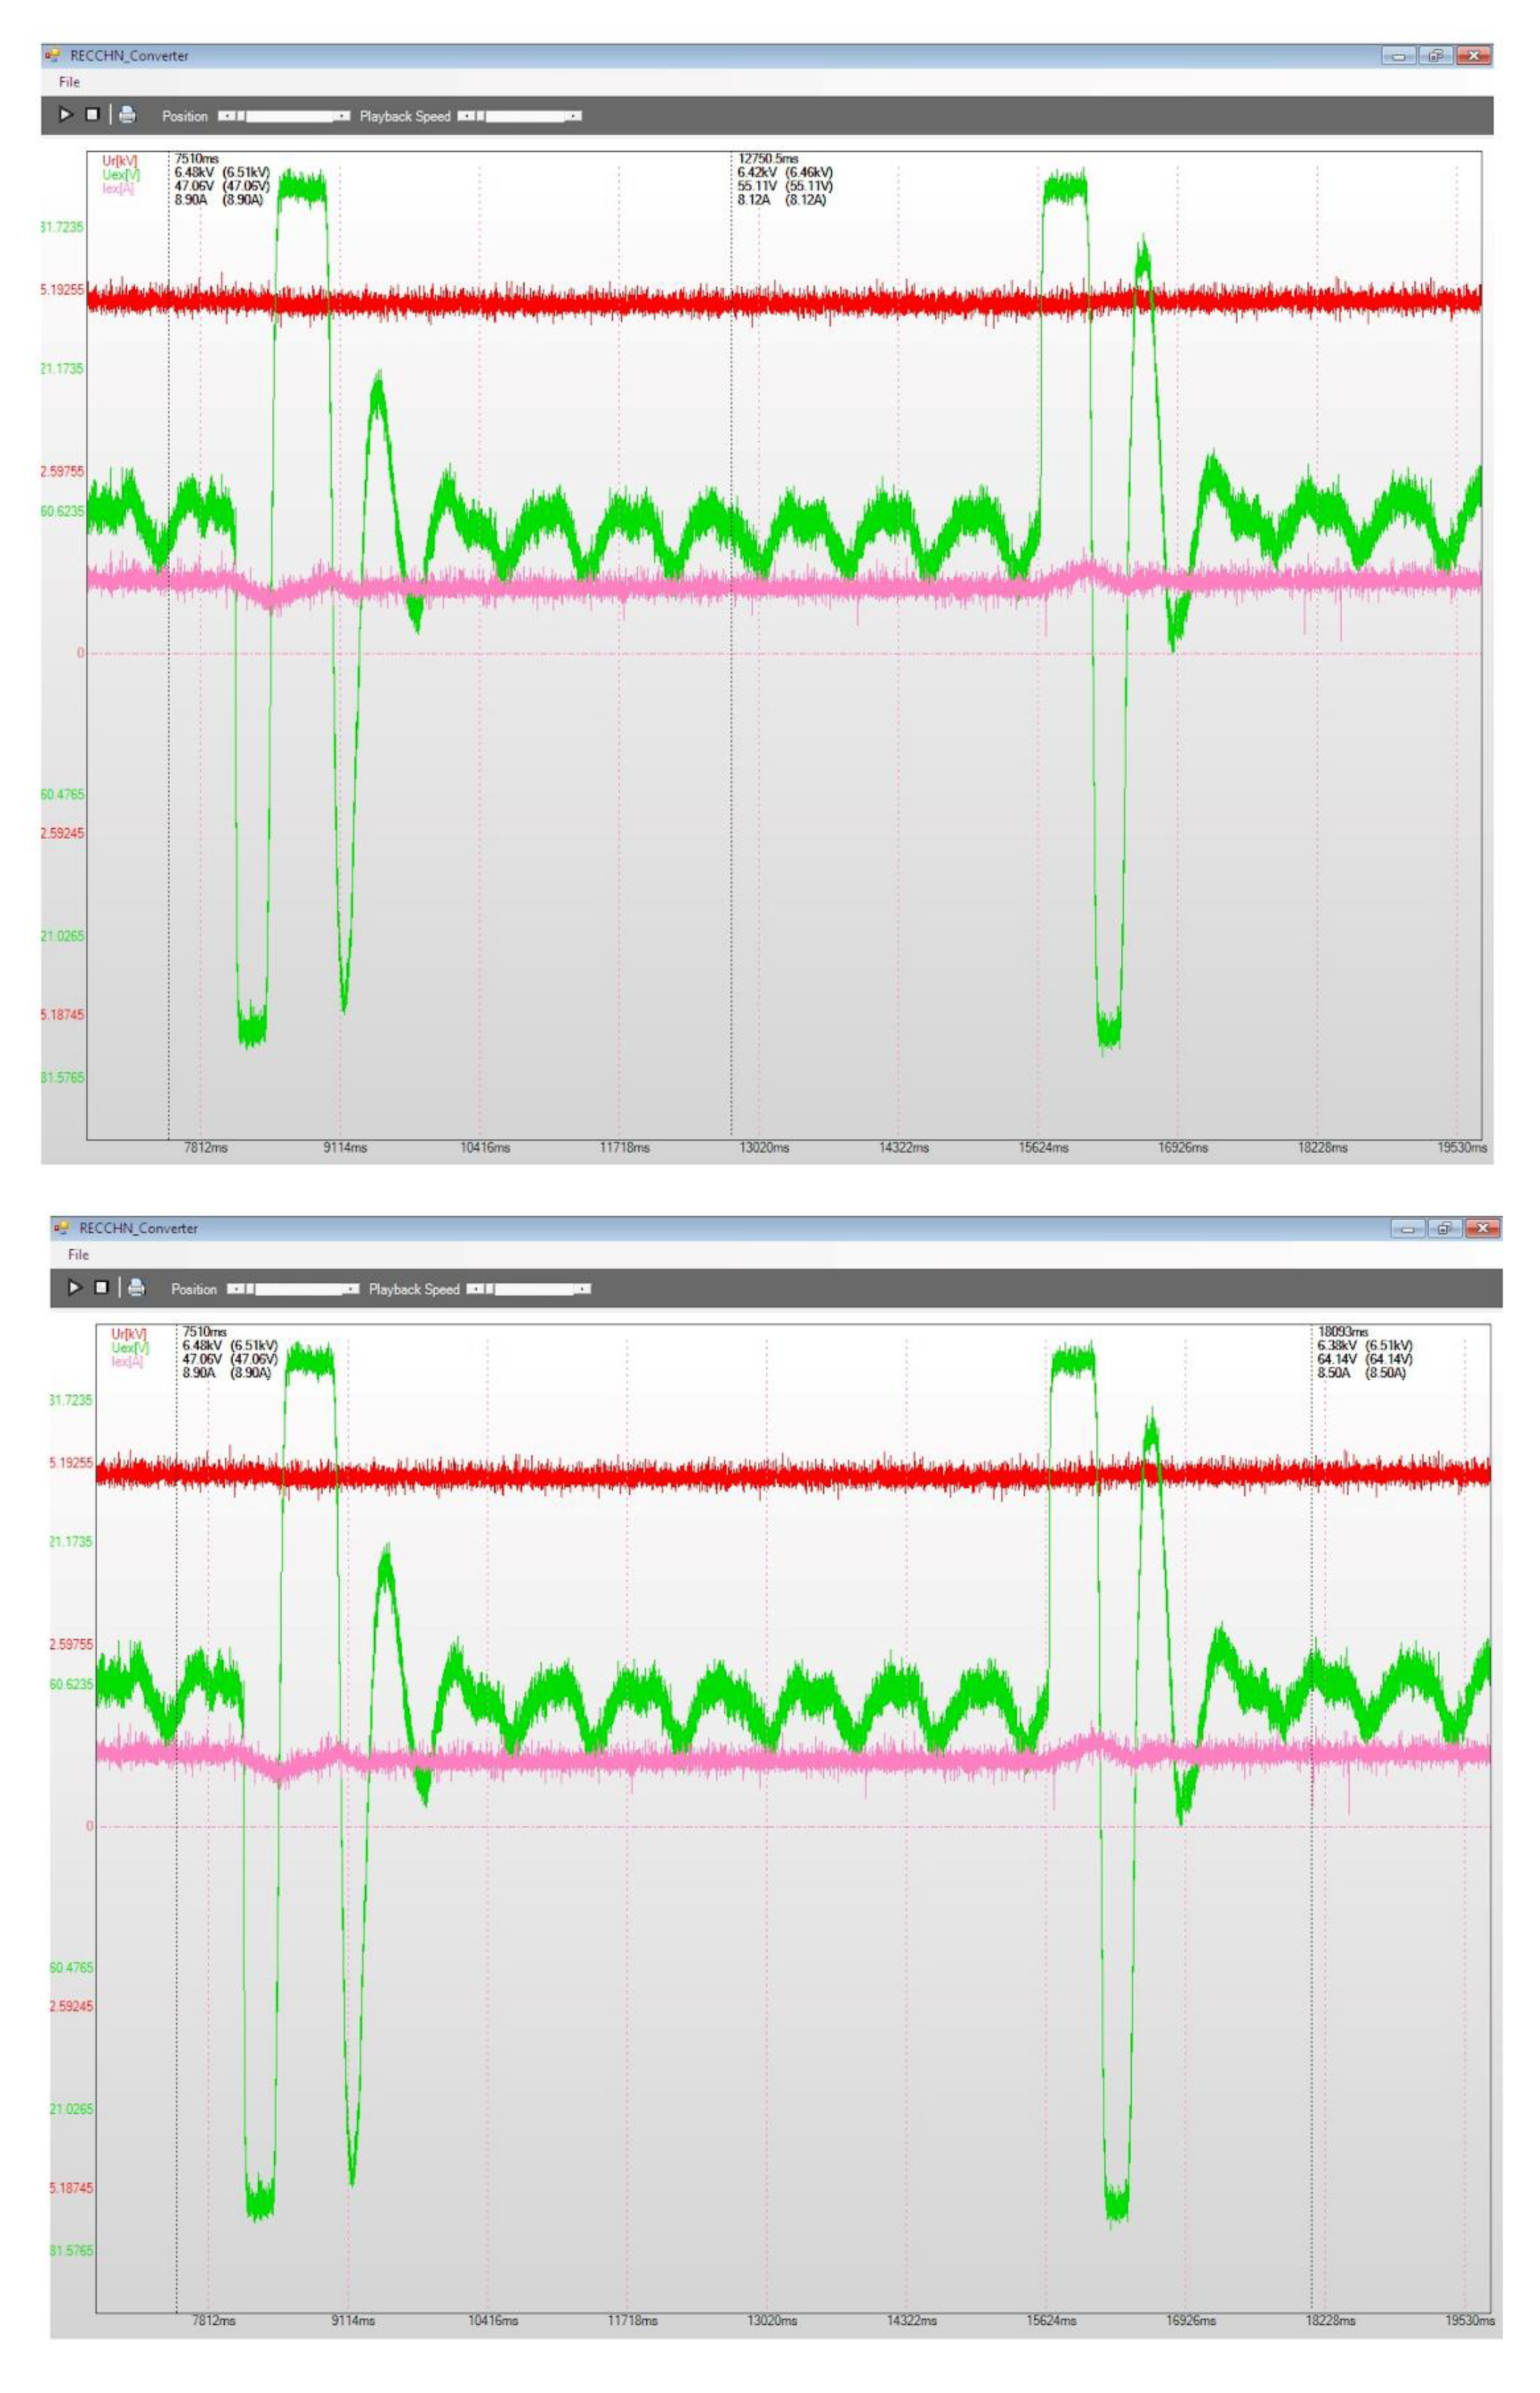Click the bottom window's Playback Speed right arrow

point(583,1289)
